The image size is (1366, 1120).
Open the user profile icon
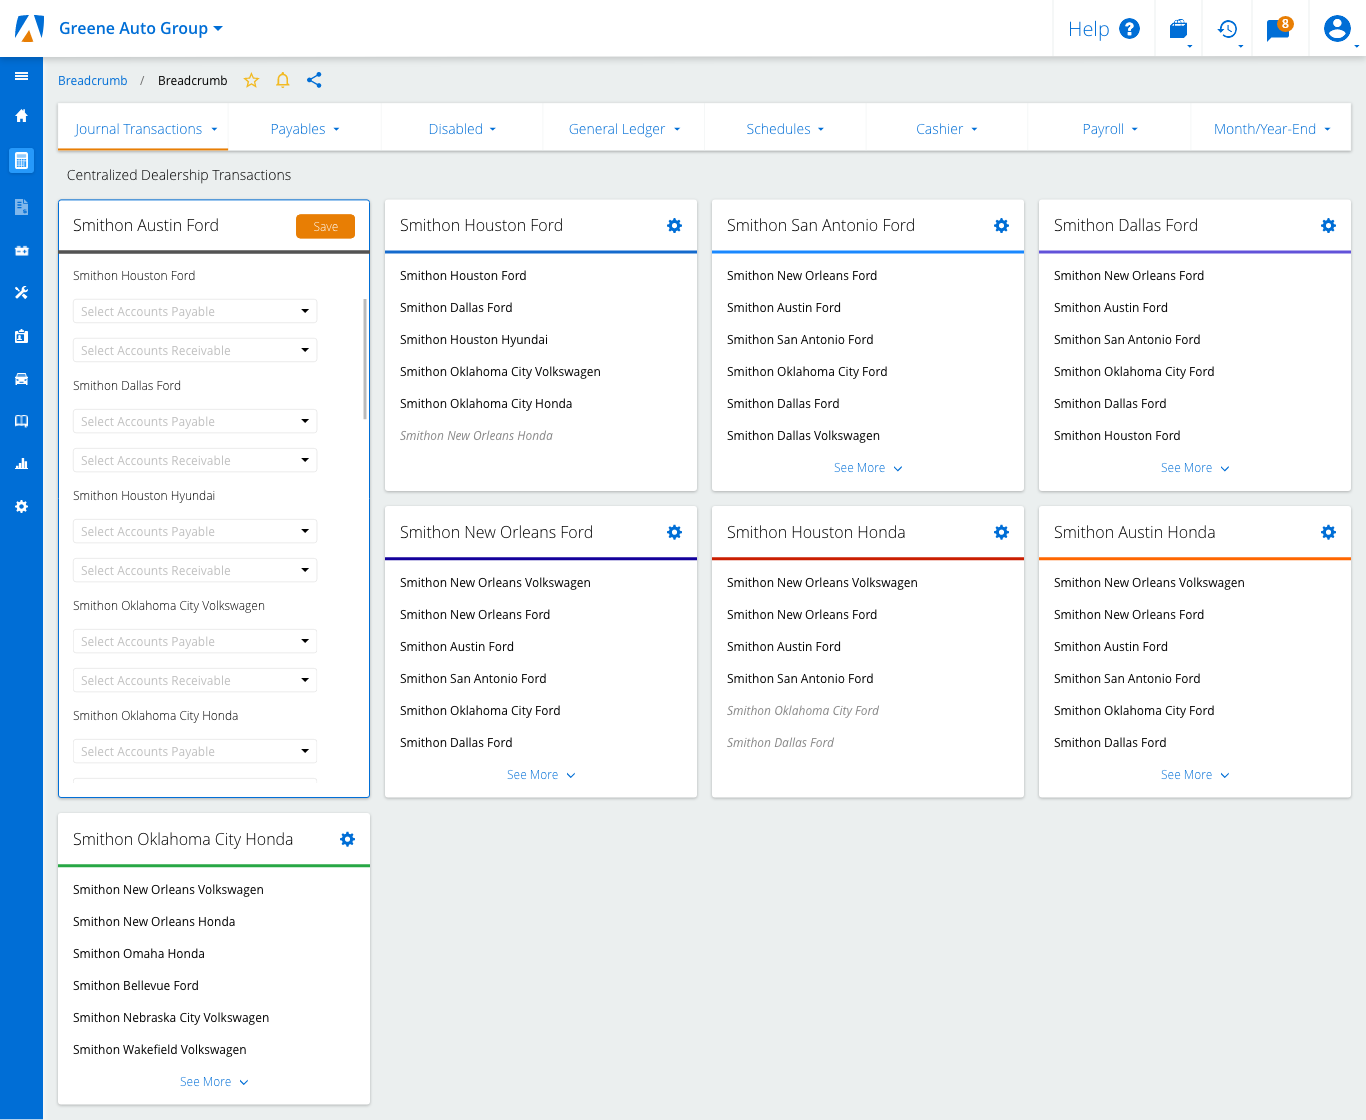click(x=1336, y=29)
